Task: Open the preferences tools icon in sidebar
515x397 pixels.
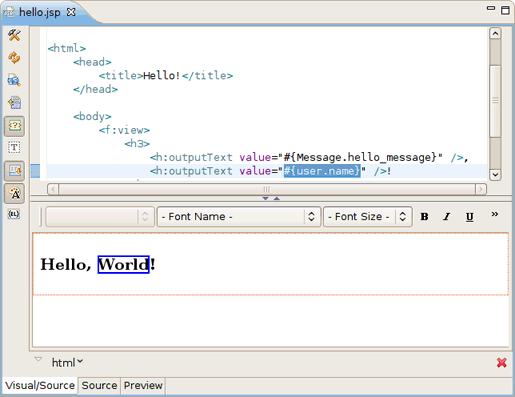Action: 14,35
